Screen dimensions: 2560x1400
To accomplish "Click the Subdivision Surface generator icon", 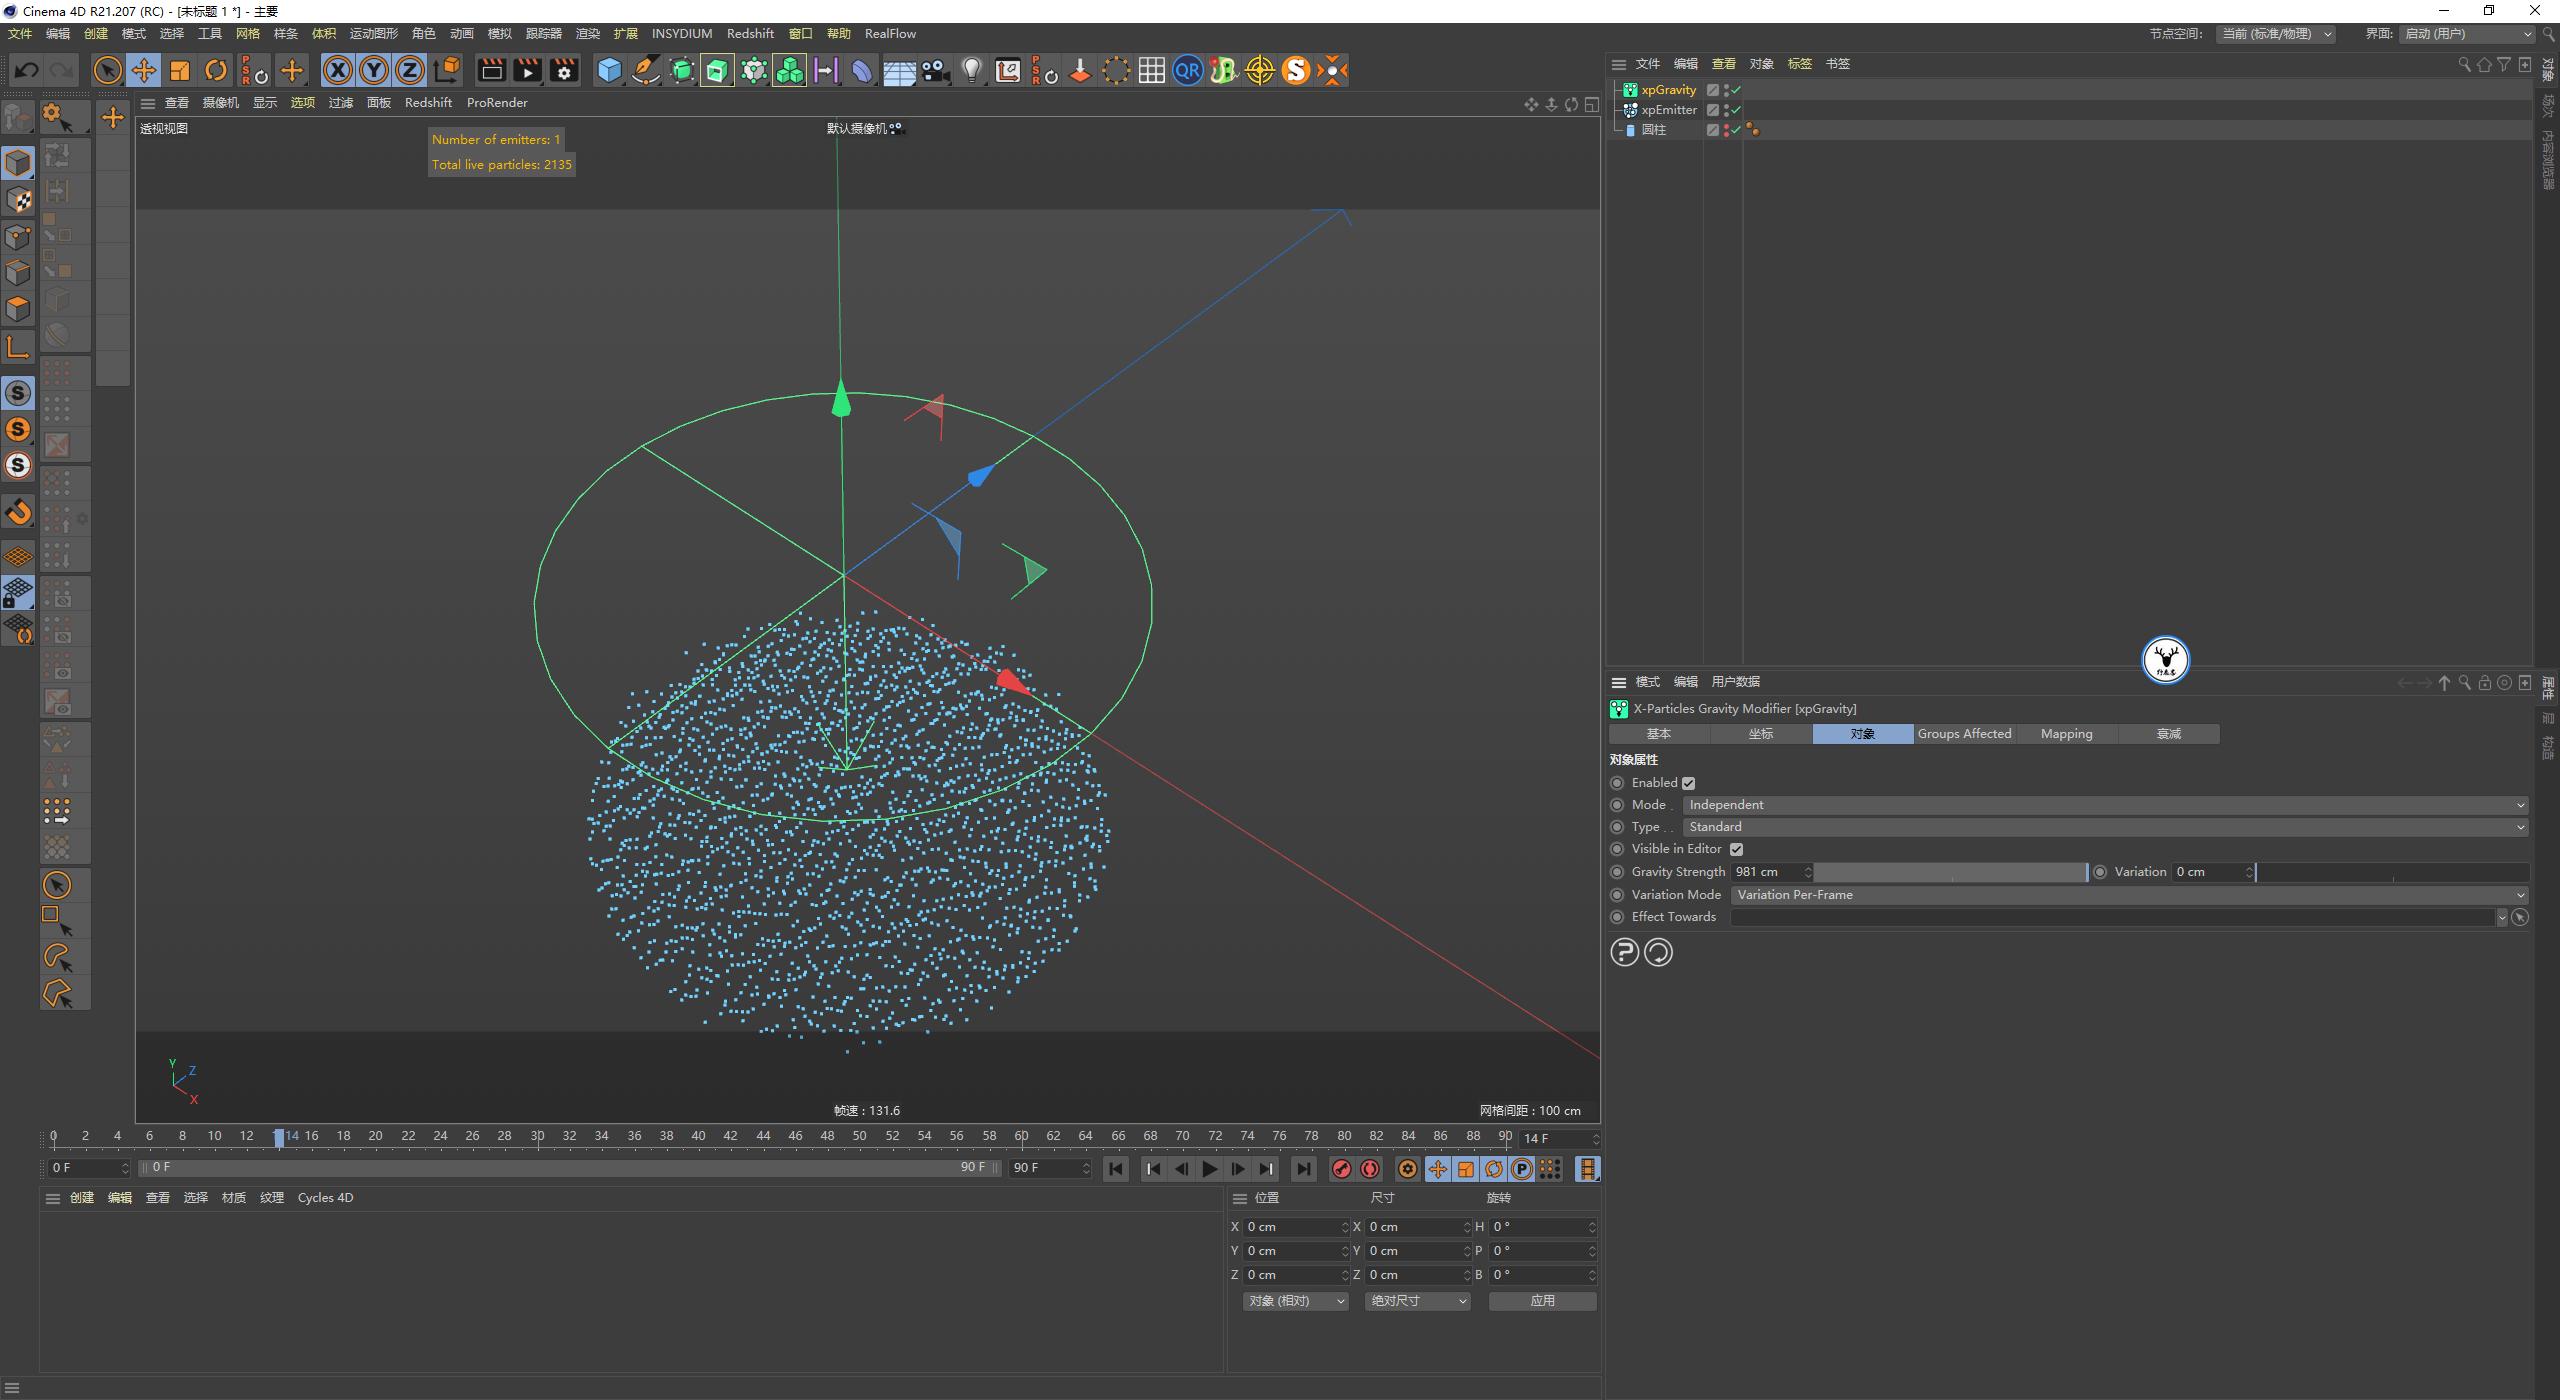I will [681, 70].
